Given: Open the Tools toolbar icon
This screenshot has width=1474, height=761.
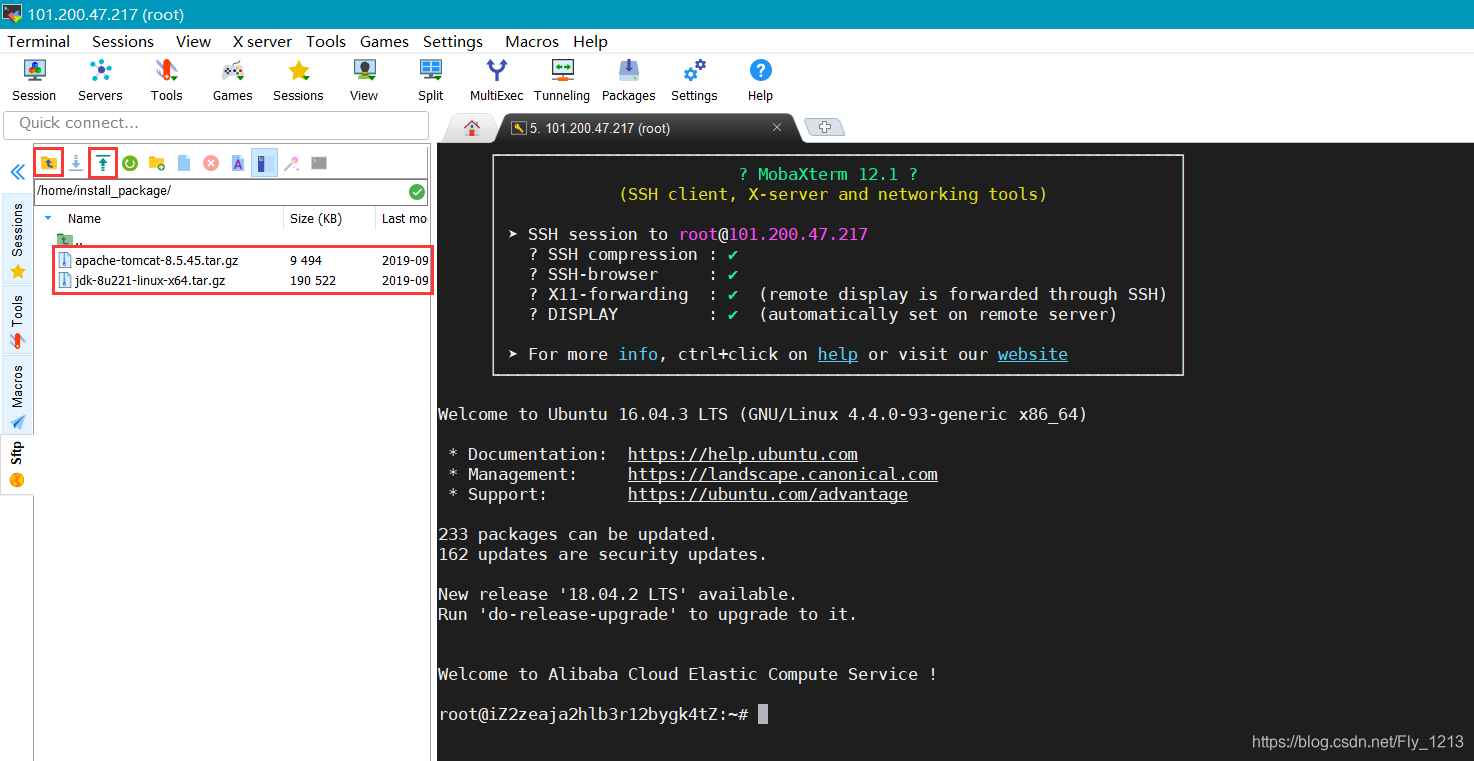Looking at the screenshot, I should (x=166, y=80).
